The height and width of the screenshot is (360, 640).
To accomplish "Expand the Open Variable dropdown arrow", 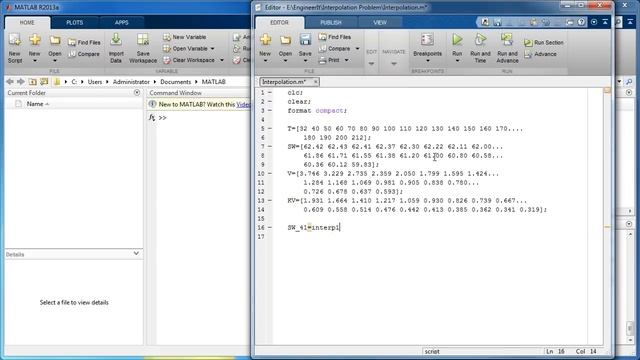I will 212,49.
